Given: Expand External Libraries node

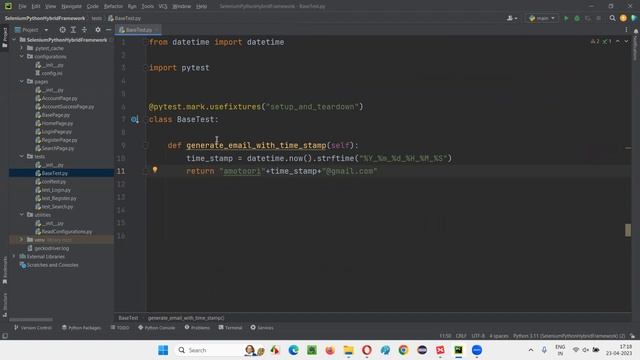Looking at the screenshot, I should 14,256.
